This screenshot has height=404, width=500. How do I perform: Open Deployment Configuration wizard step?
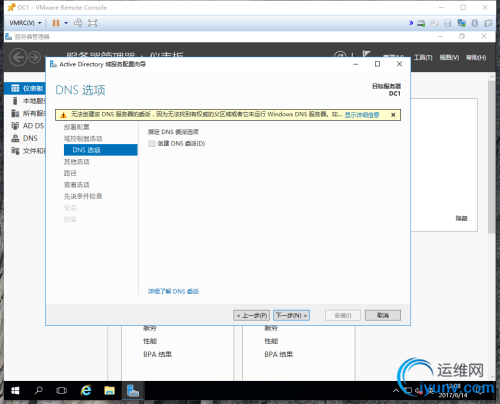[x=77, y=127]
